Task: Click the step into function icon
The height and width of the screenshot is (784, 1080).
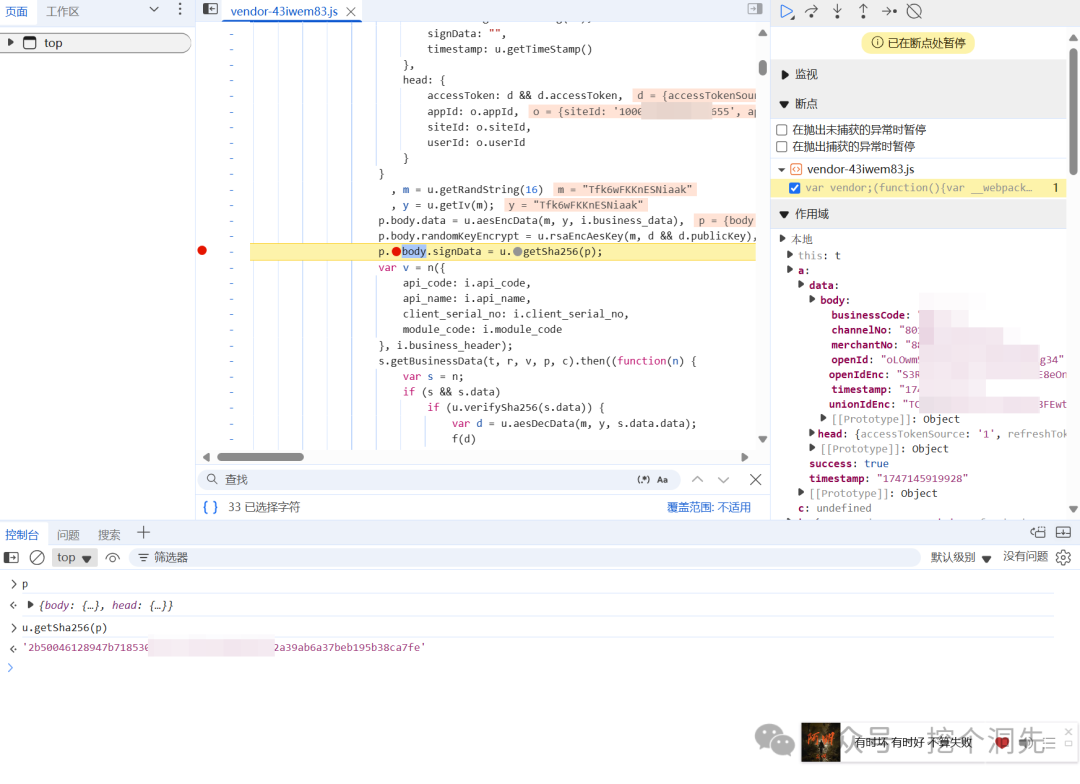Action: pyautogui.click(x=838, y=11)
